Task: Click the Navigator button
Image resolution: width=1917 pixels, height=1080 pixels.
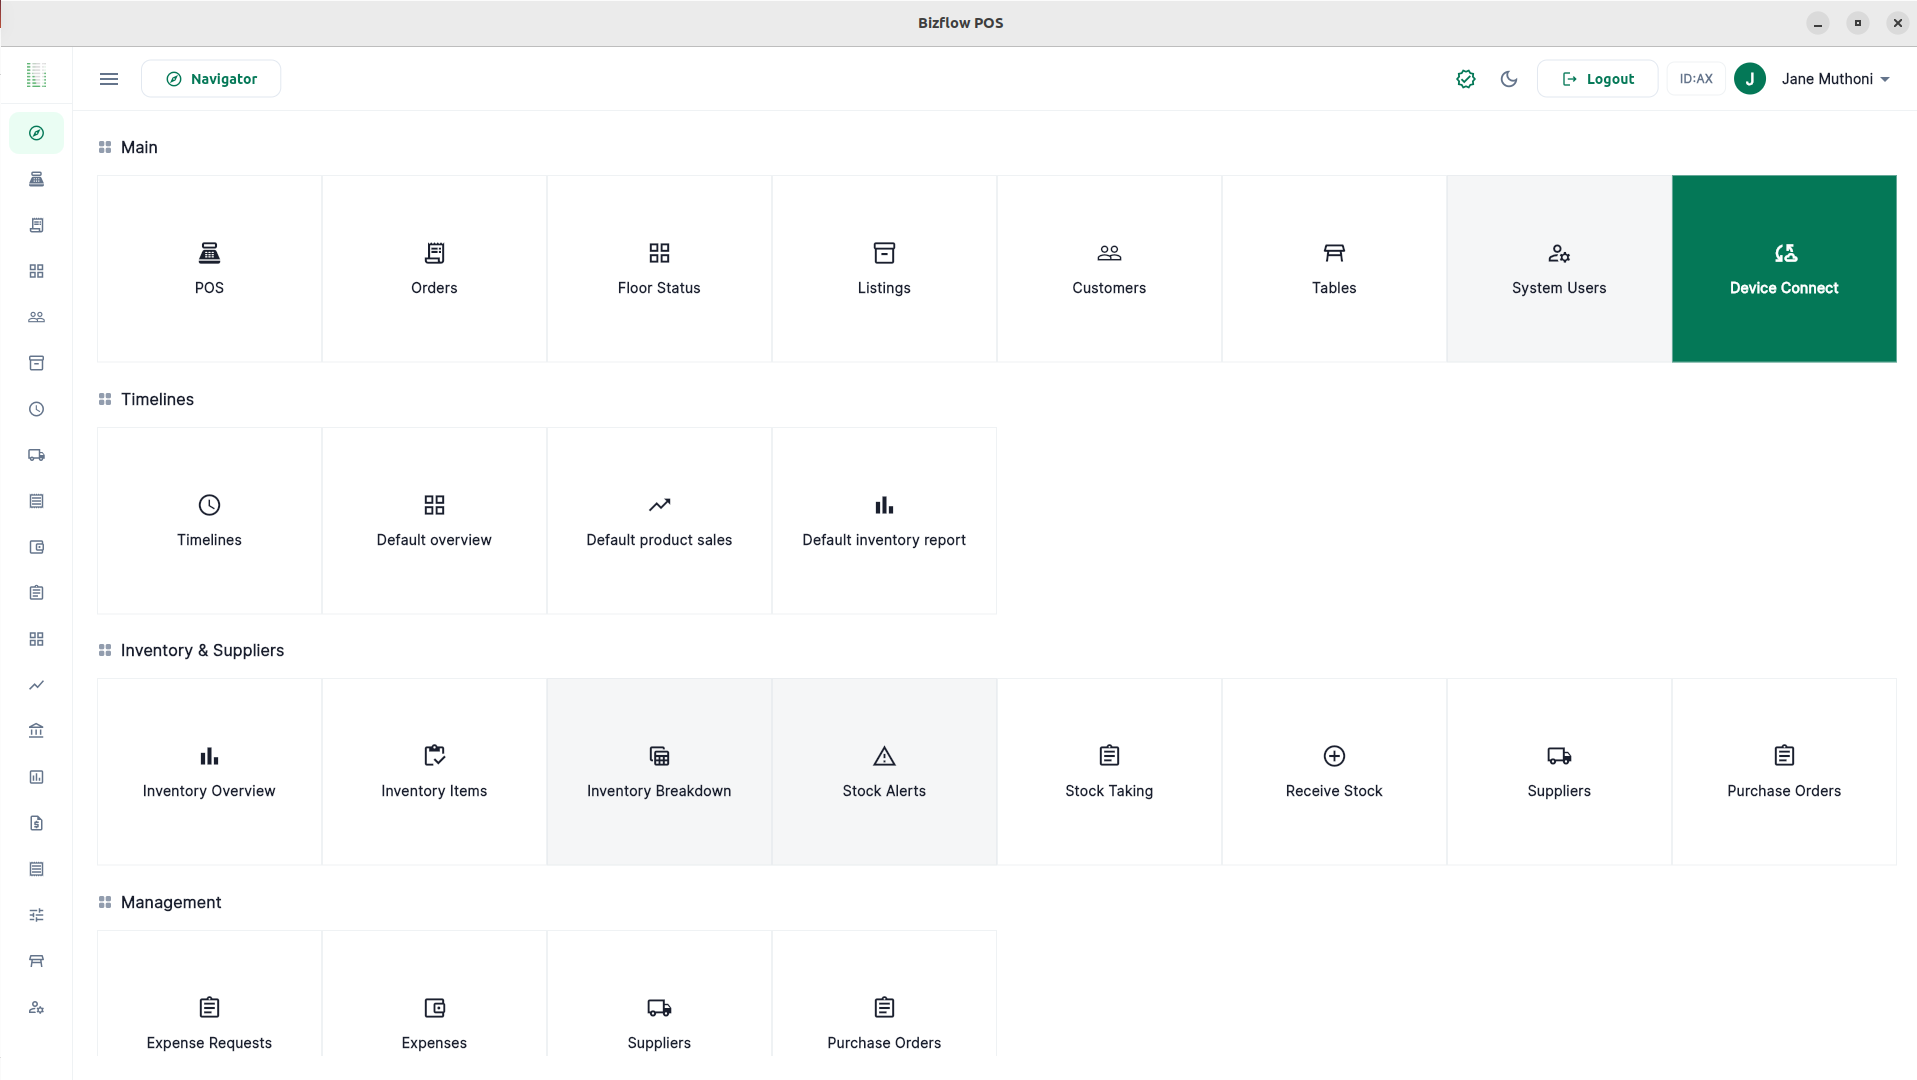Action: coord(211,79)
